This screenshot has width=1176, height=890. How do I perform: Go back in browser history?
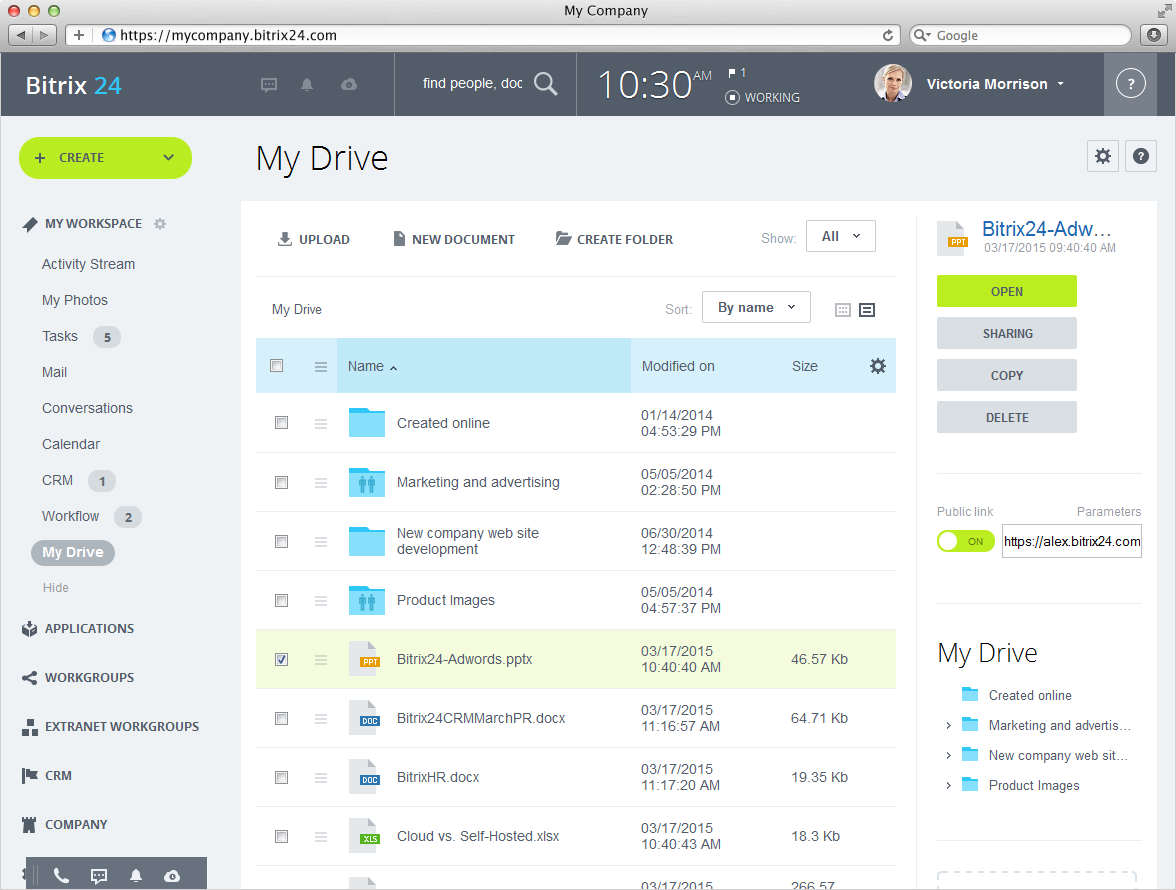point(20,35)
